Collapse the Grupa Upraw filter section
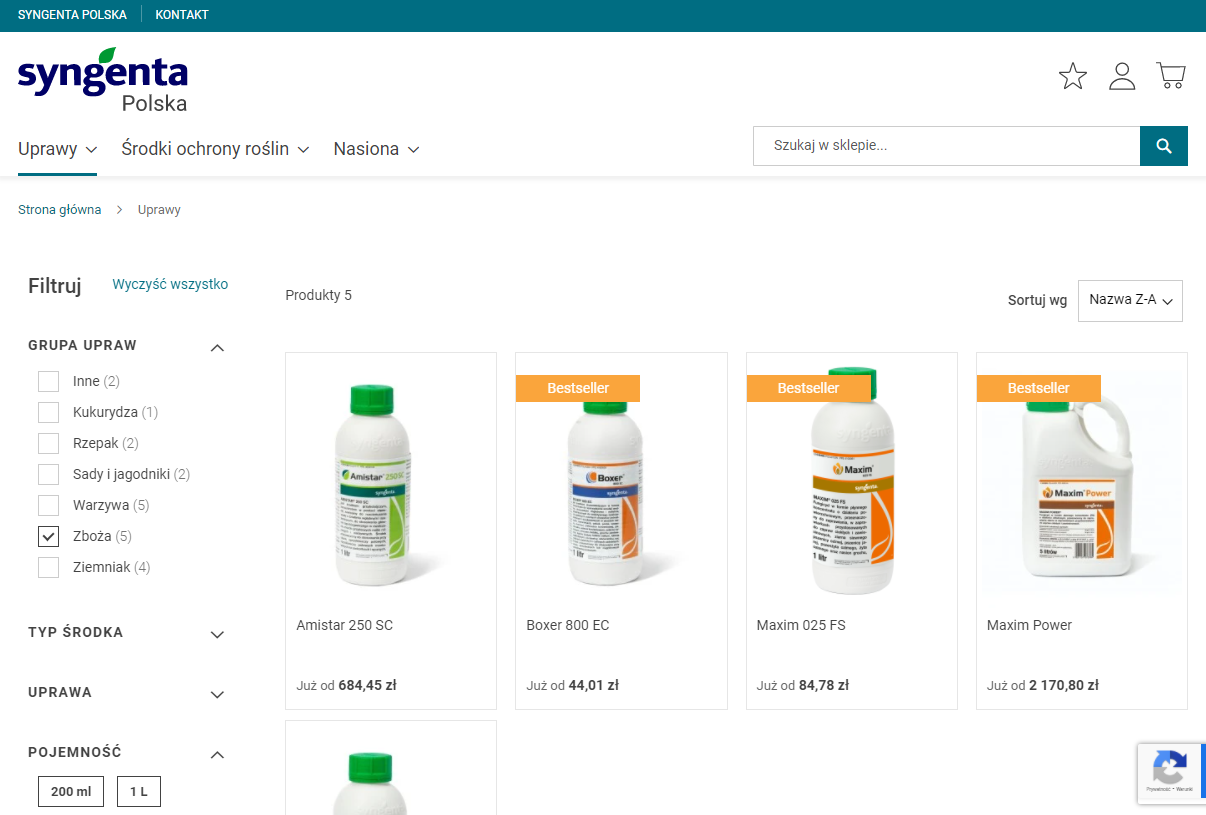The height and width of the screenshot is (815, 1206). pos(217,347)
